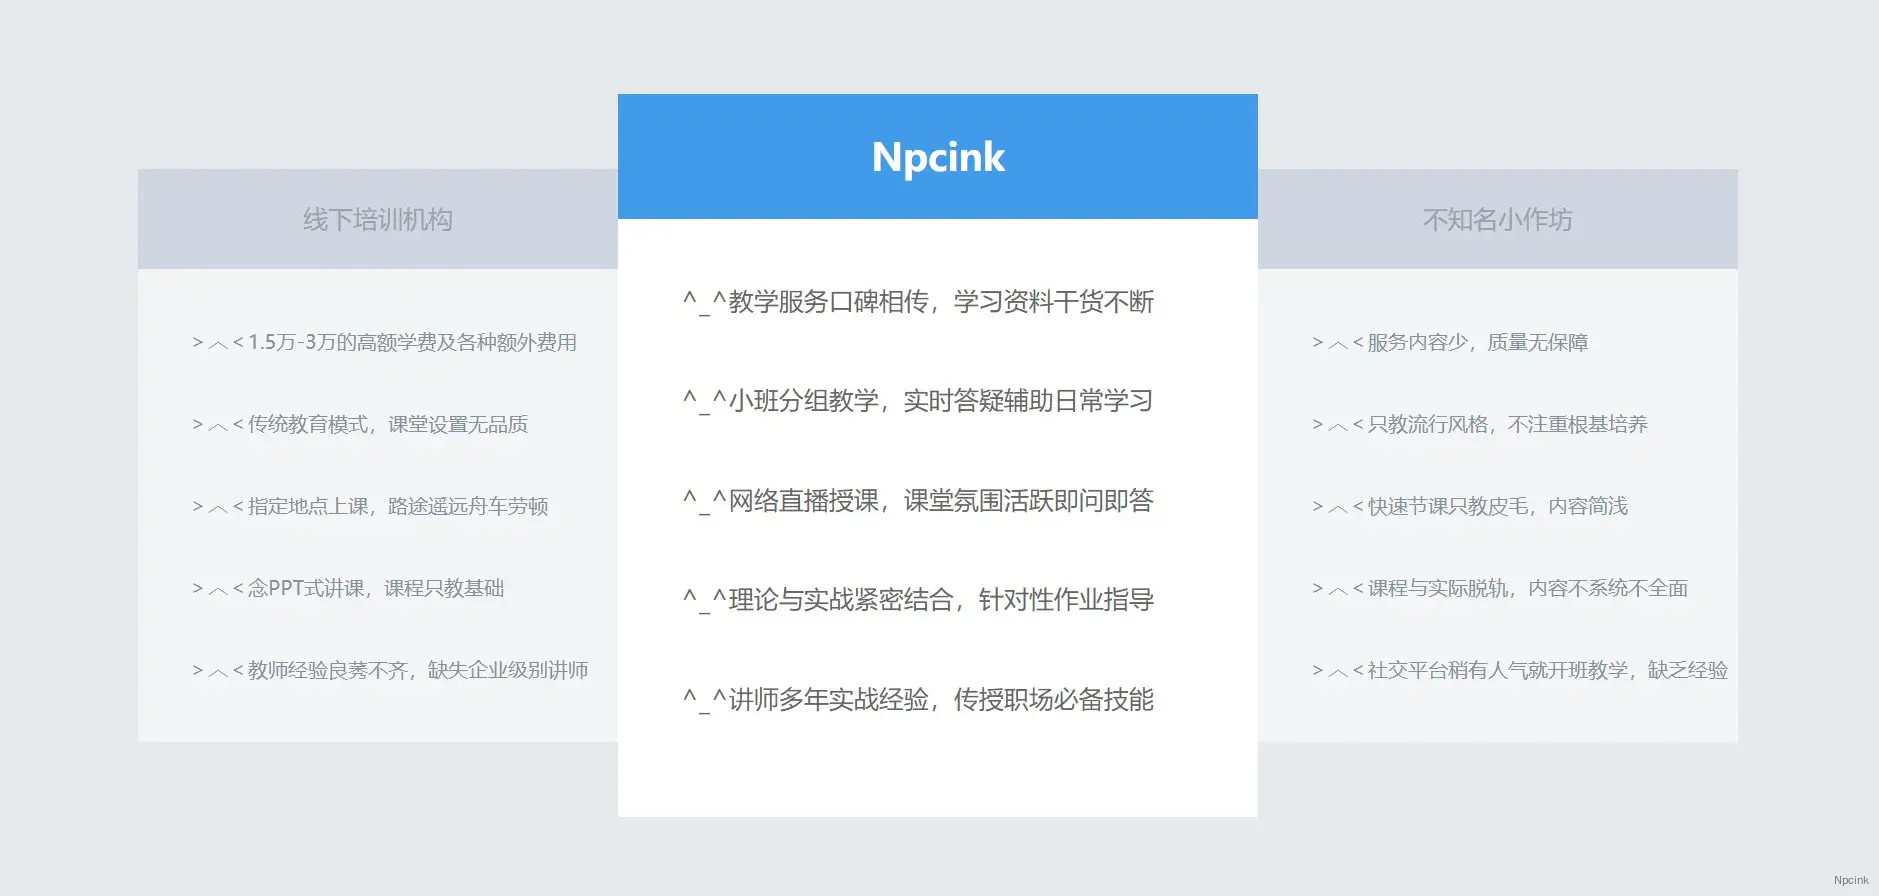The width and height of the screenshot is (1879, 896).
Task: Select the 快速节课只教皮毛，内容简浅 line
Action: 1497,507
